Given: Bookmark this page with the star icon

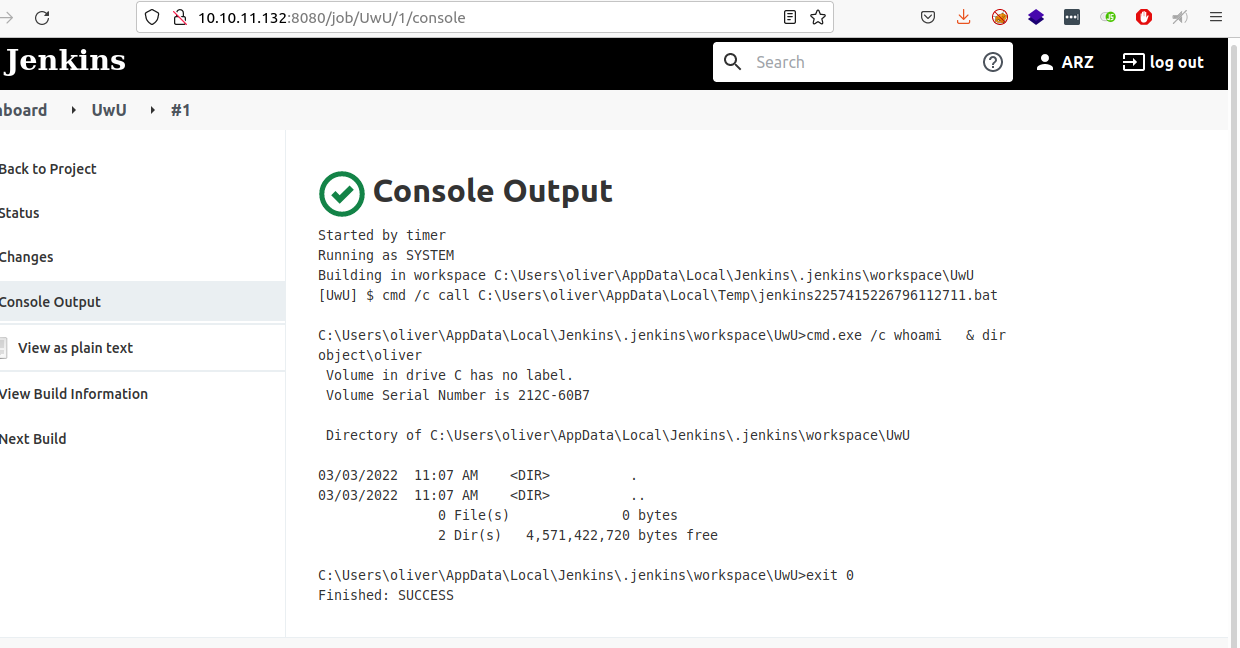Looking at the screenshot, I should point(818,17).
